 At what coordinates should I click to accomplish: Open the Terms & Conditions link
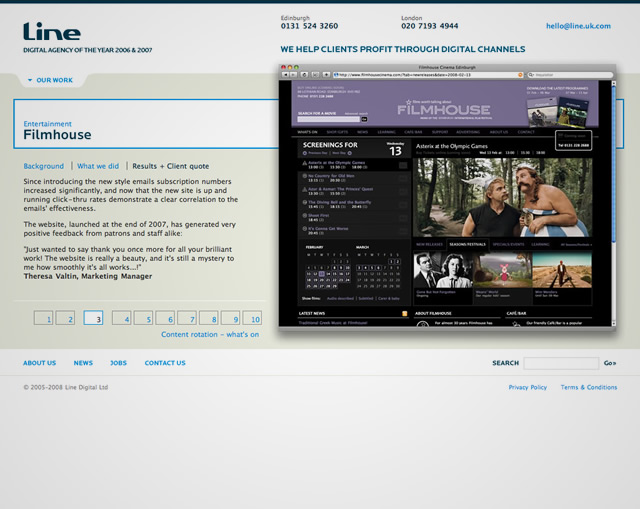[589, 387]
